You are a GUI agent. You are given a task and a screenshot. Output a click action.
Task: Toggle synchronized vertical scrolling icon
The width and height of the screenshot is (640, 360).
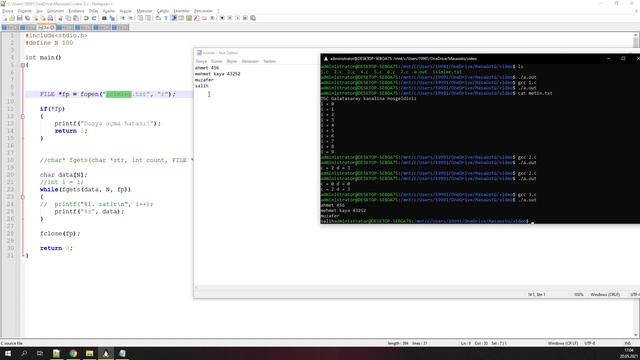pyautogui.click(x=140, y=18)
